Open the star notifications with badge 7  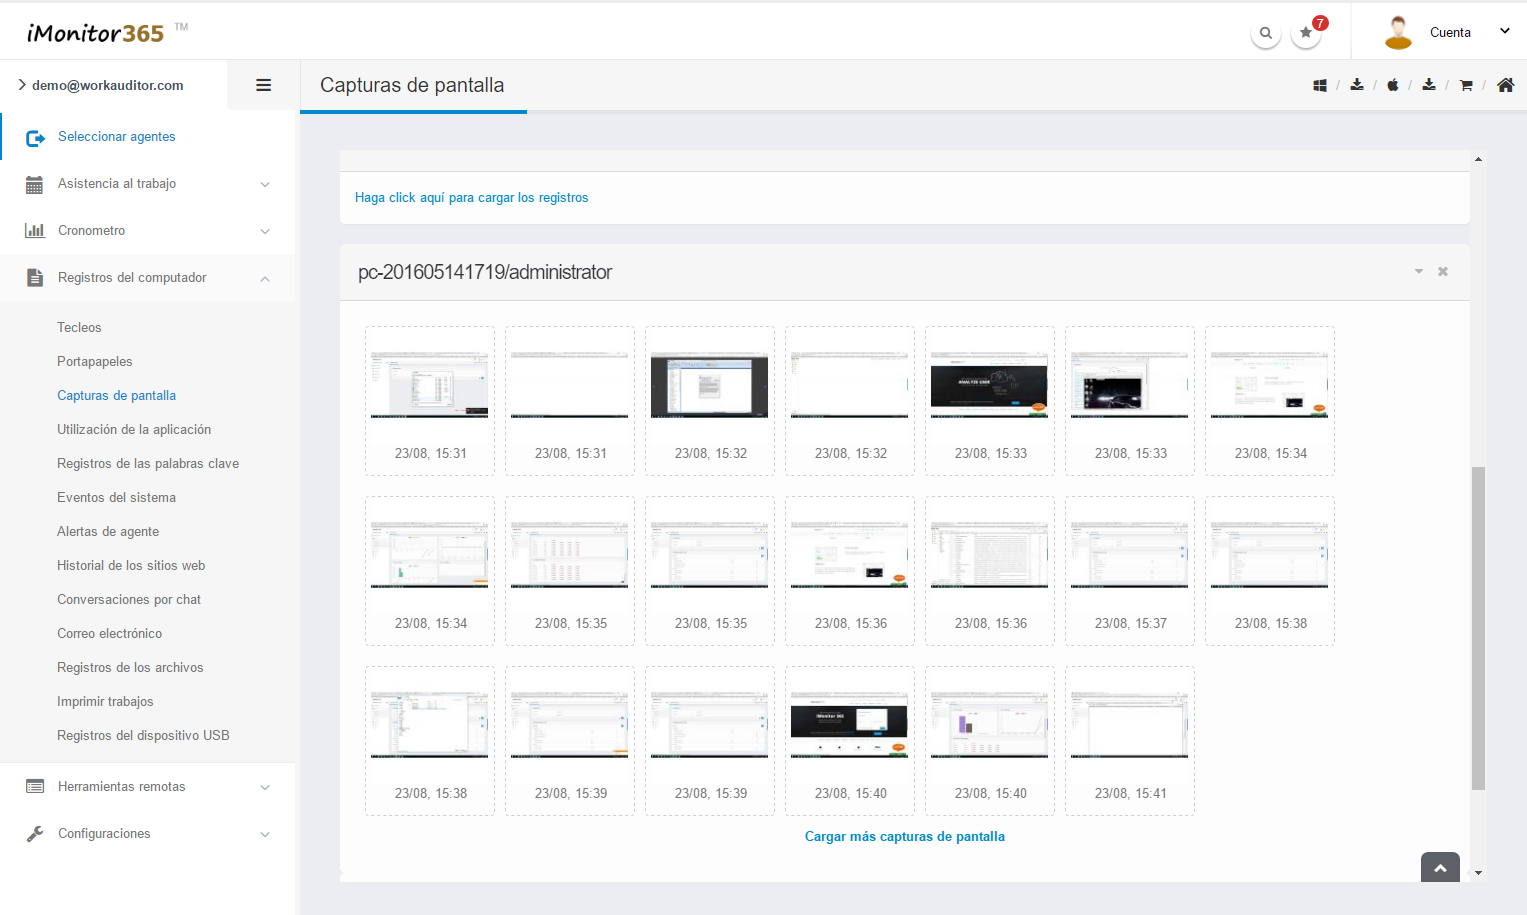point(1306,33)
